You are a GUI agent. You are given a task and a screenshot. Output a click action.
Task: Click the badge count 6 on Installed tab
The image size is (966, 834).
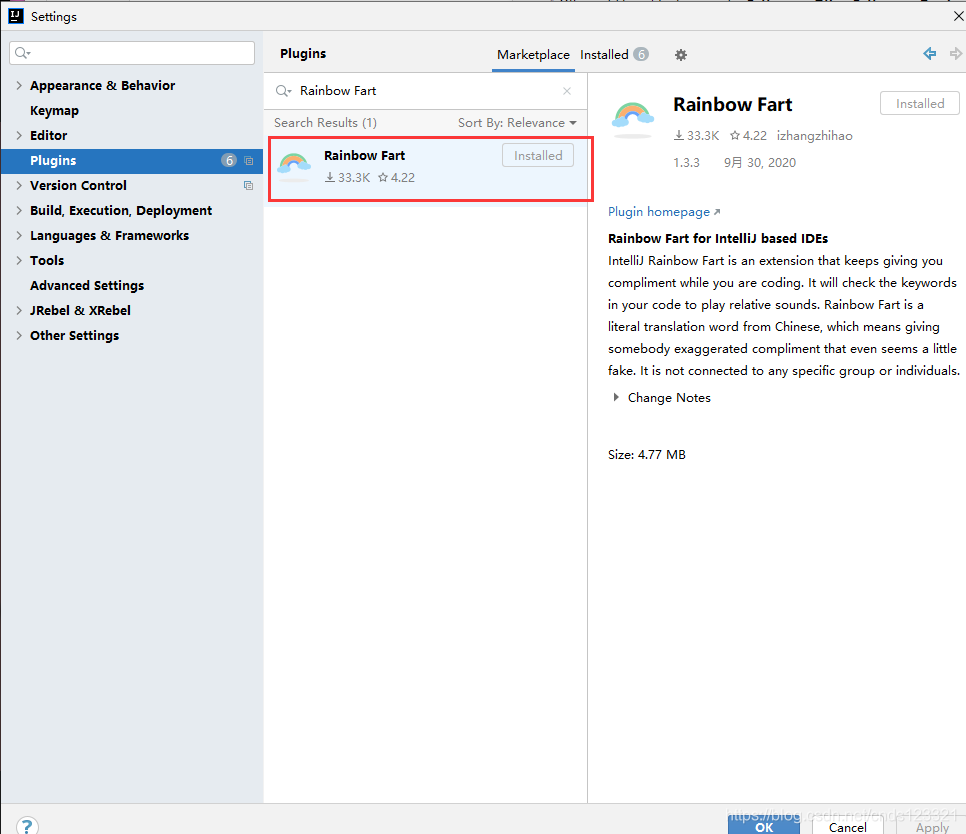point(641,54)
